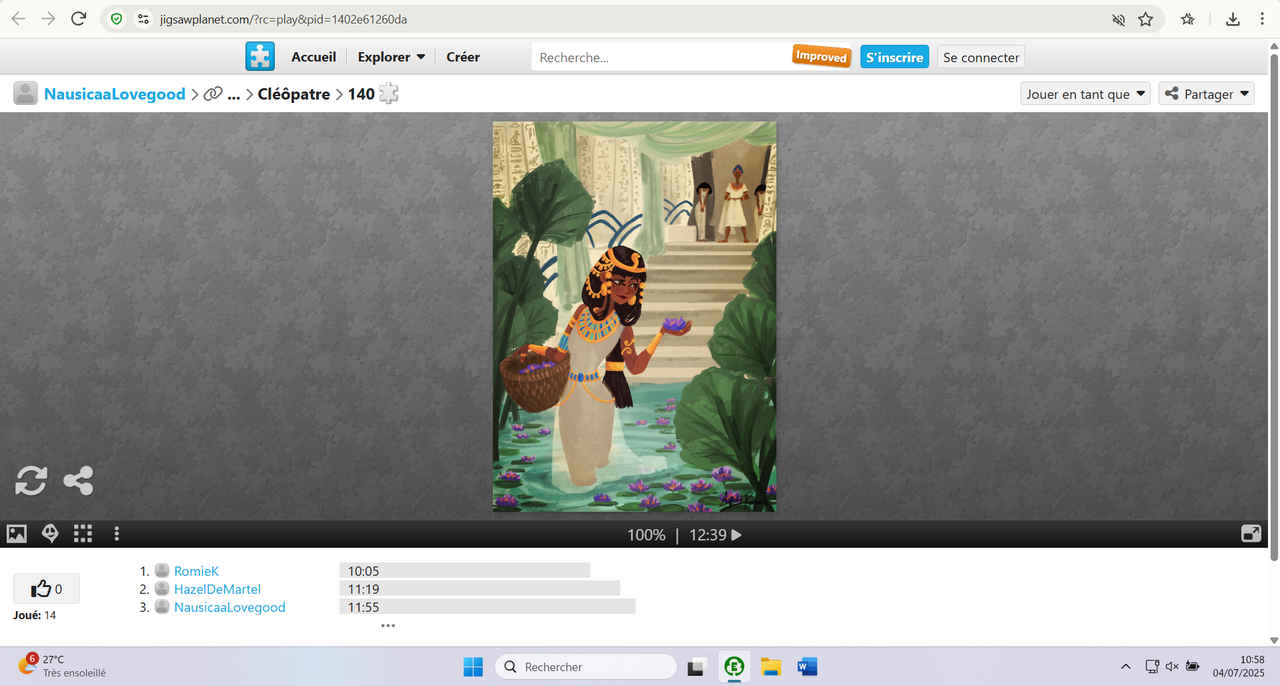This screenshot has height=686, width=1280.
Task: Click the S'inscrire button
Action: [x=894, y=57]
